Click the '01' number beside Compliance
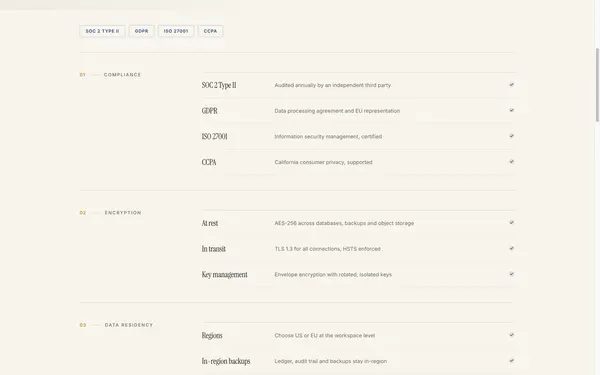This screenshot has width=600, height=375. point(82,75)
